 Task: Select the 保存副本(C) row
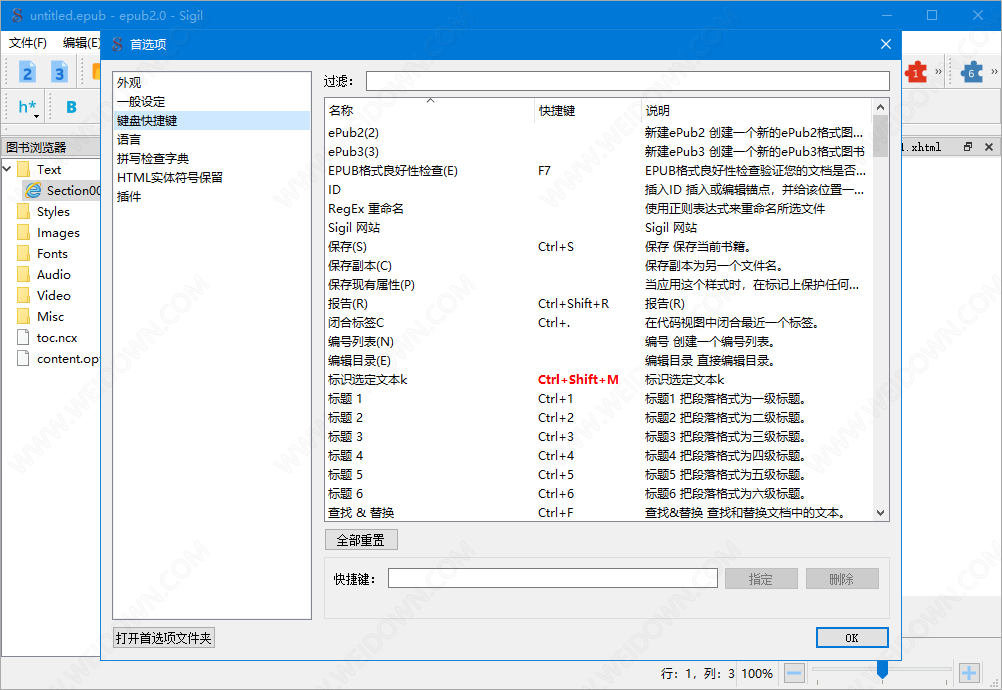point(598,266)
